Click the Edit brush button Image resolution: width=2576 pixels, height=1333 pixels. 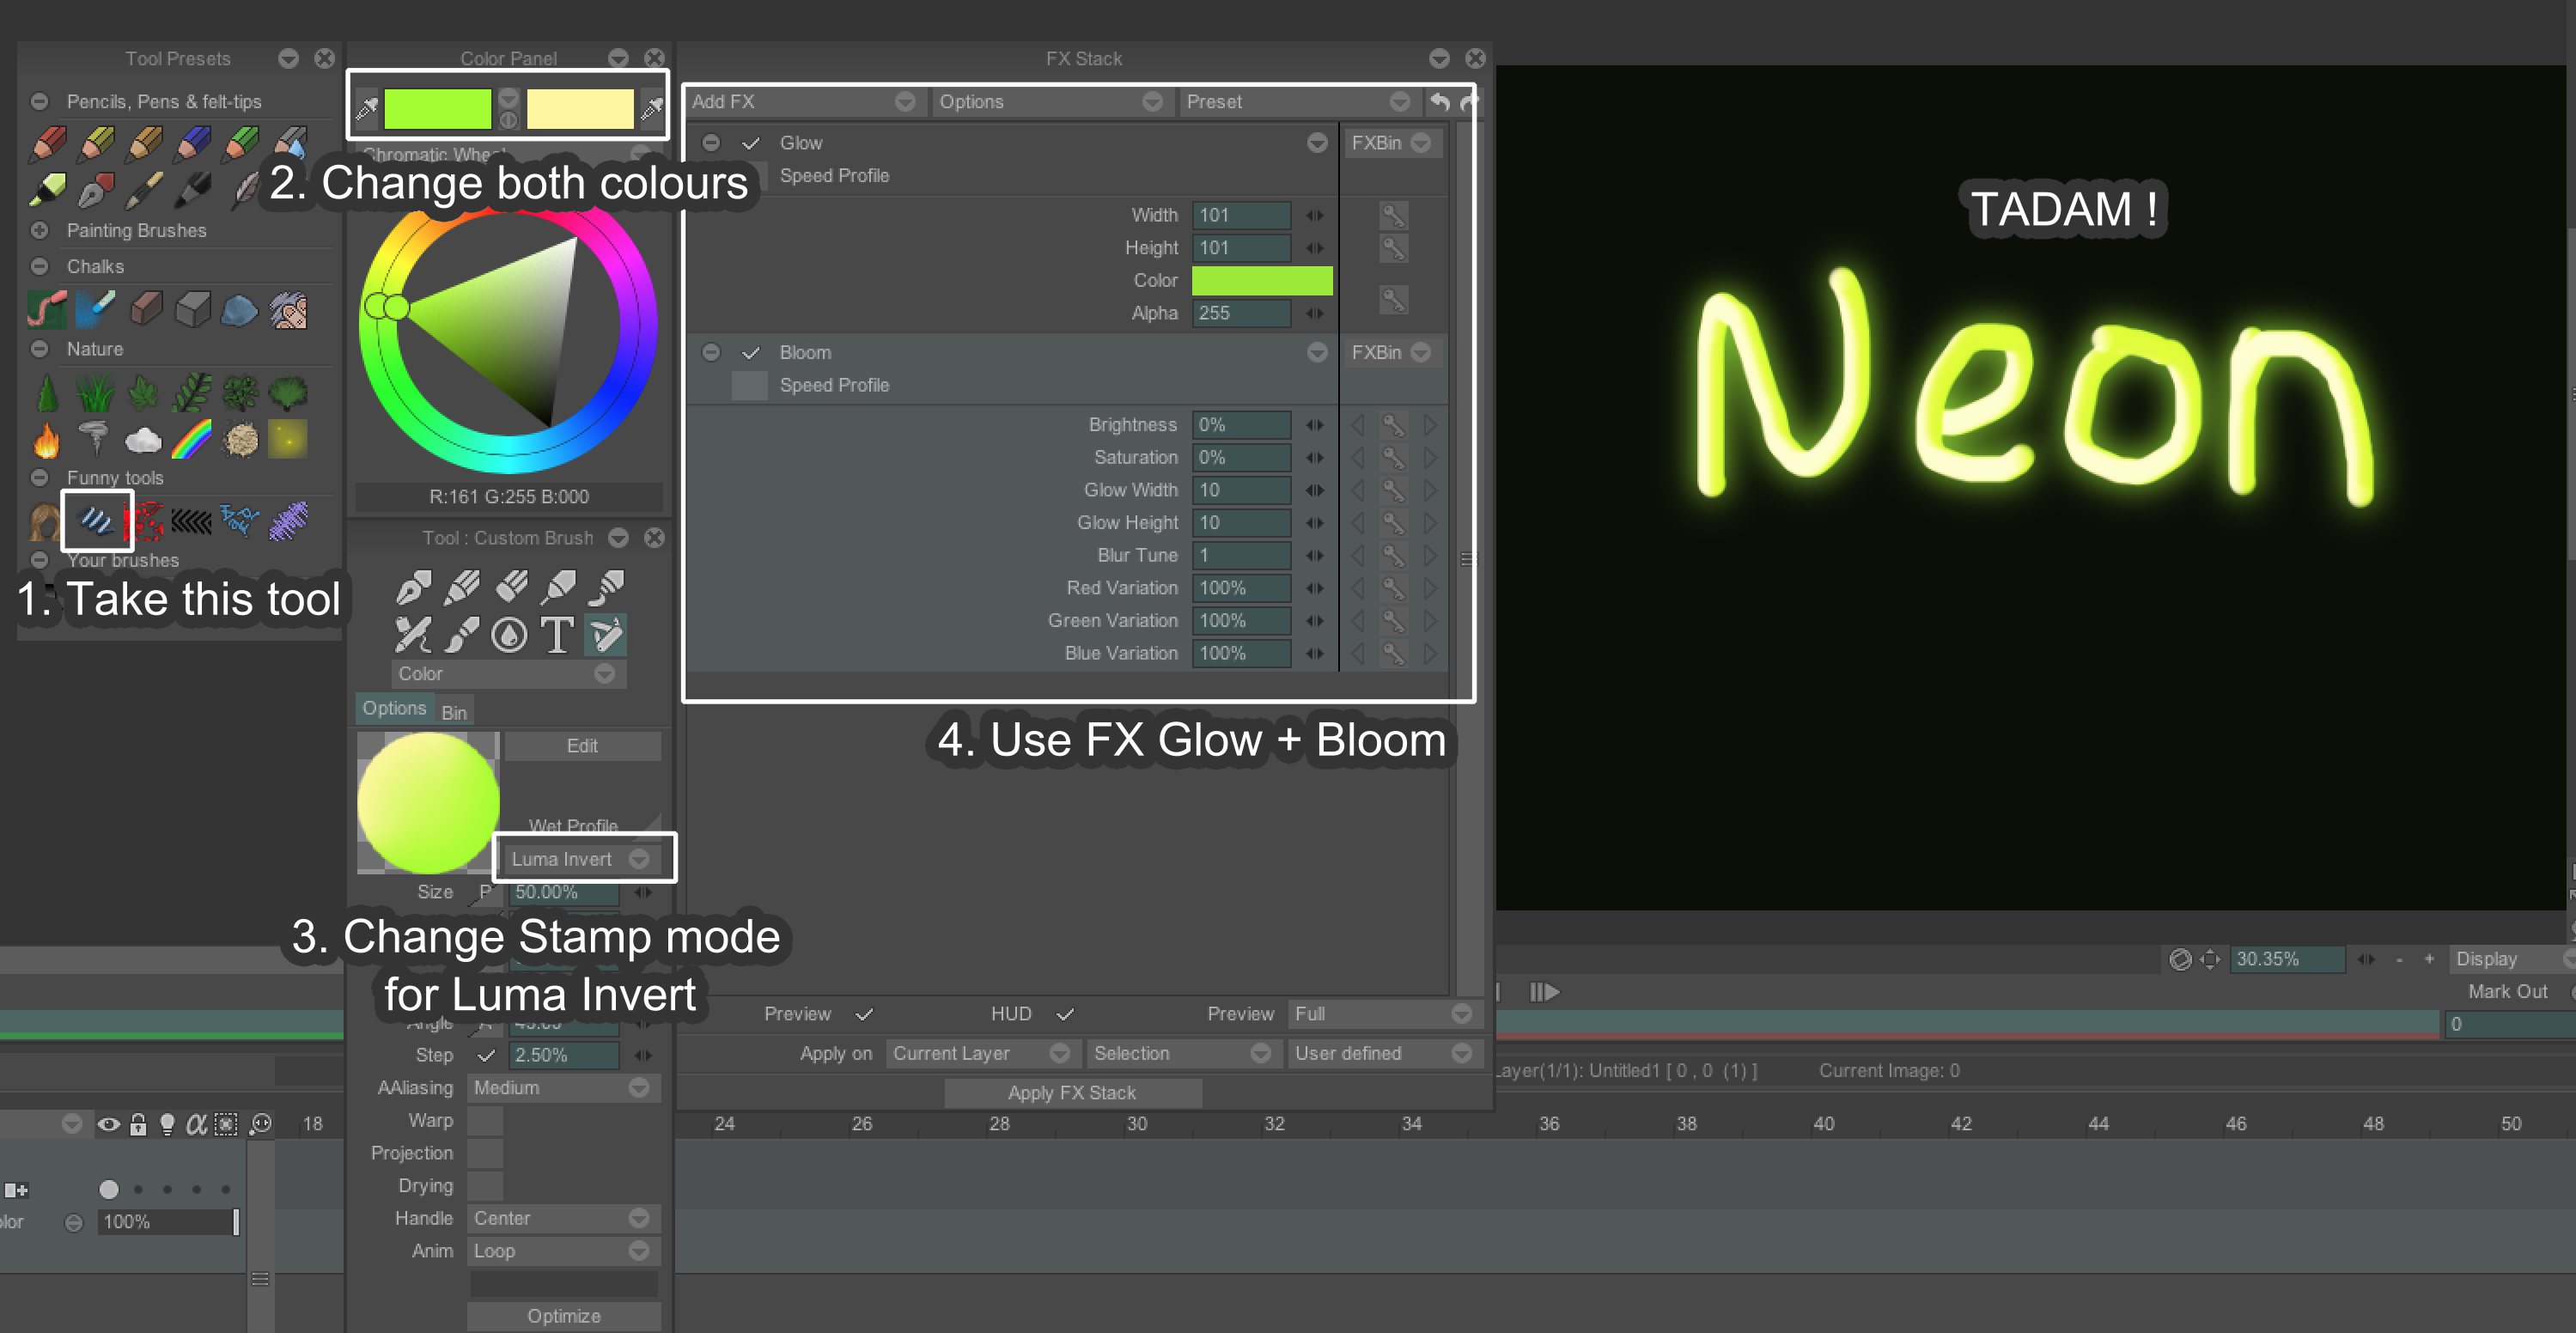(582, 746)
